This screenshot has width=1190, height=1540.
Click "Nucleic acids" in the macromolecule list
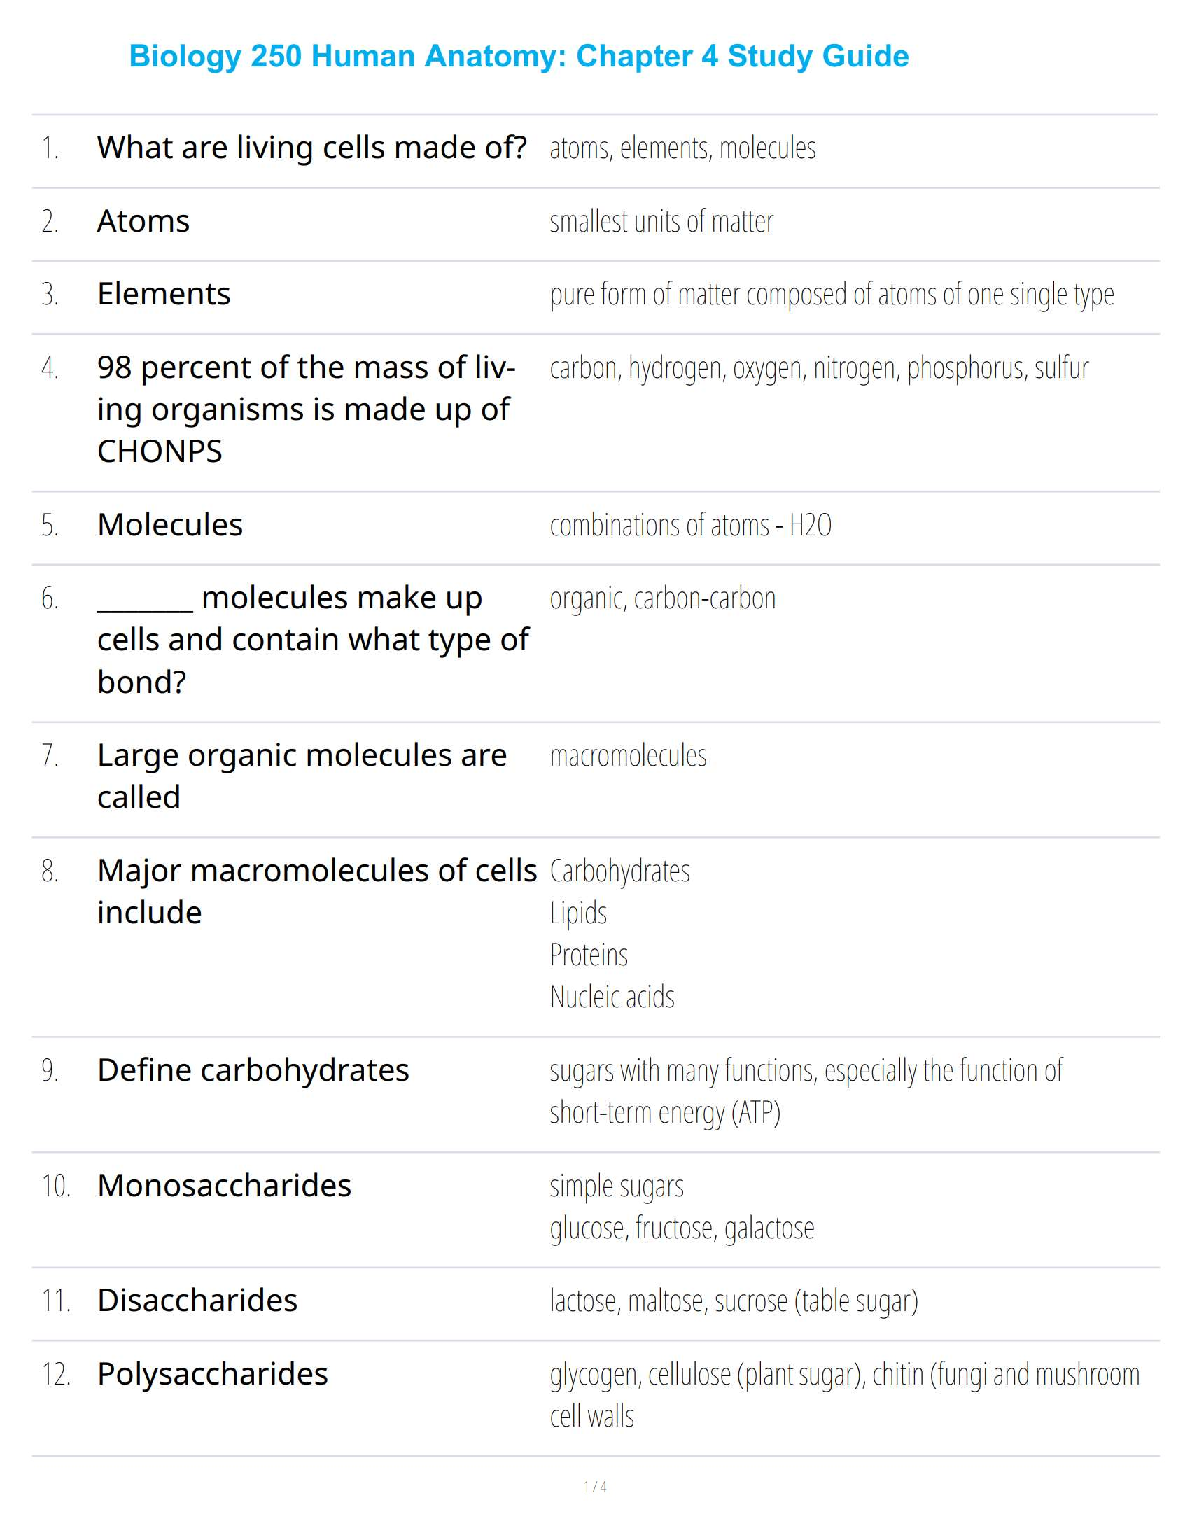point(612,997)
